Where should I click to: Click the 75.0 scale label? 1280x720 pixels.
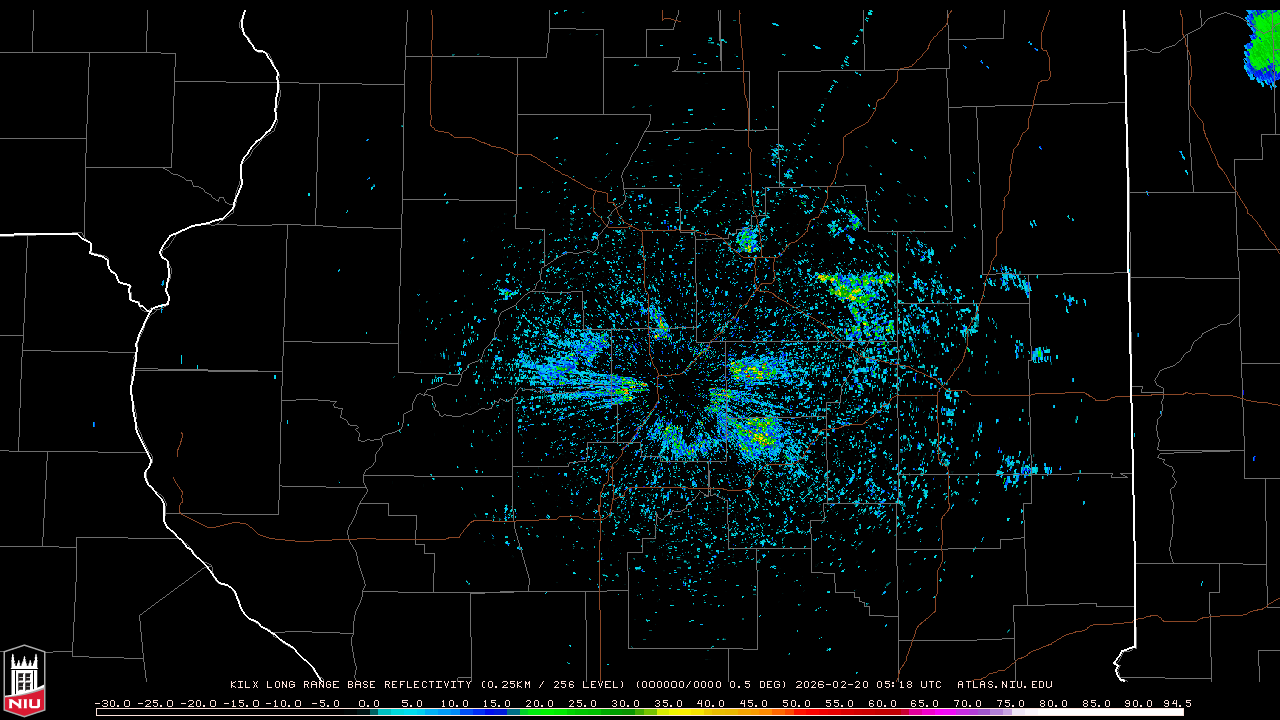pyautogui.click(x=1013, y=704)
